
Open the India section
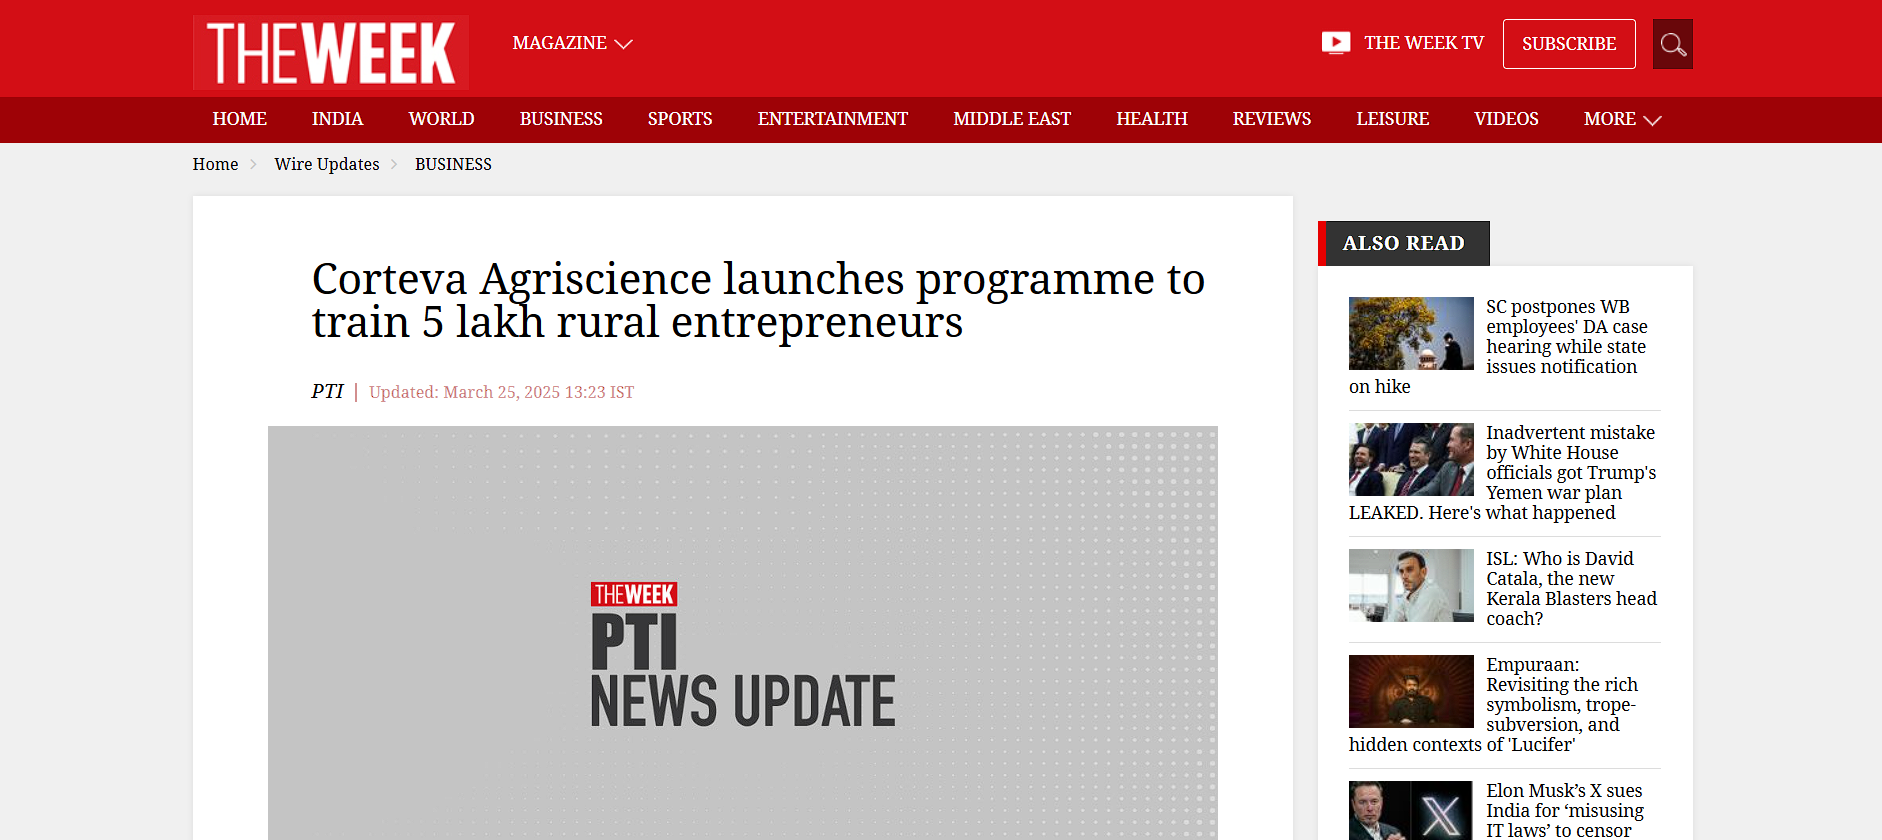337,119
